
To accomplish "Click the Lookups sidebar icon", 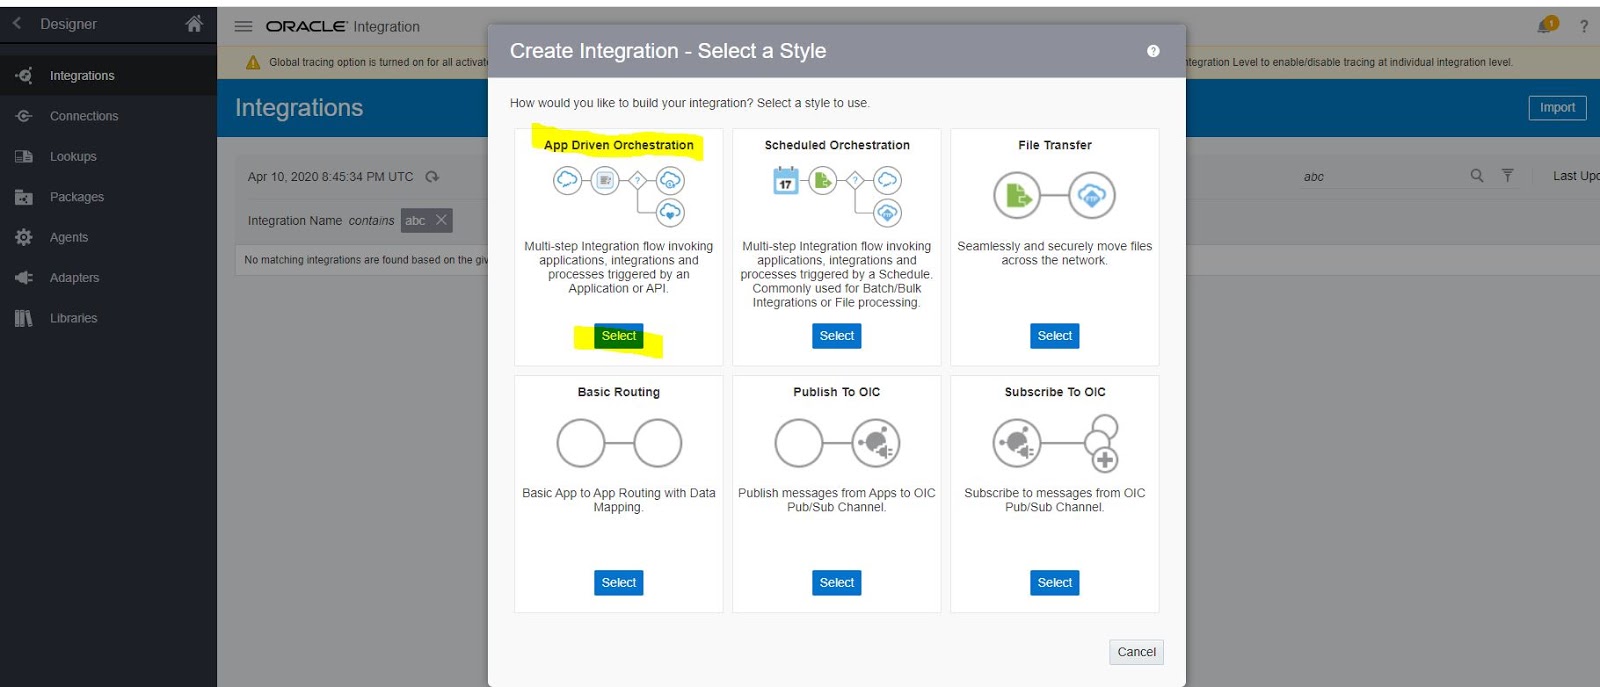I will 24,156.
